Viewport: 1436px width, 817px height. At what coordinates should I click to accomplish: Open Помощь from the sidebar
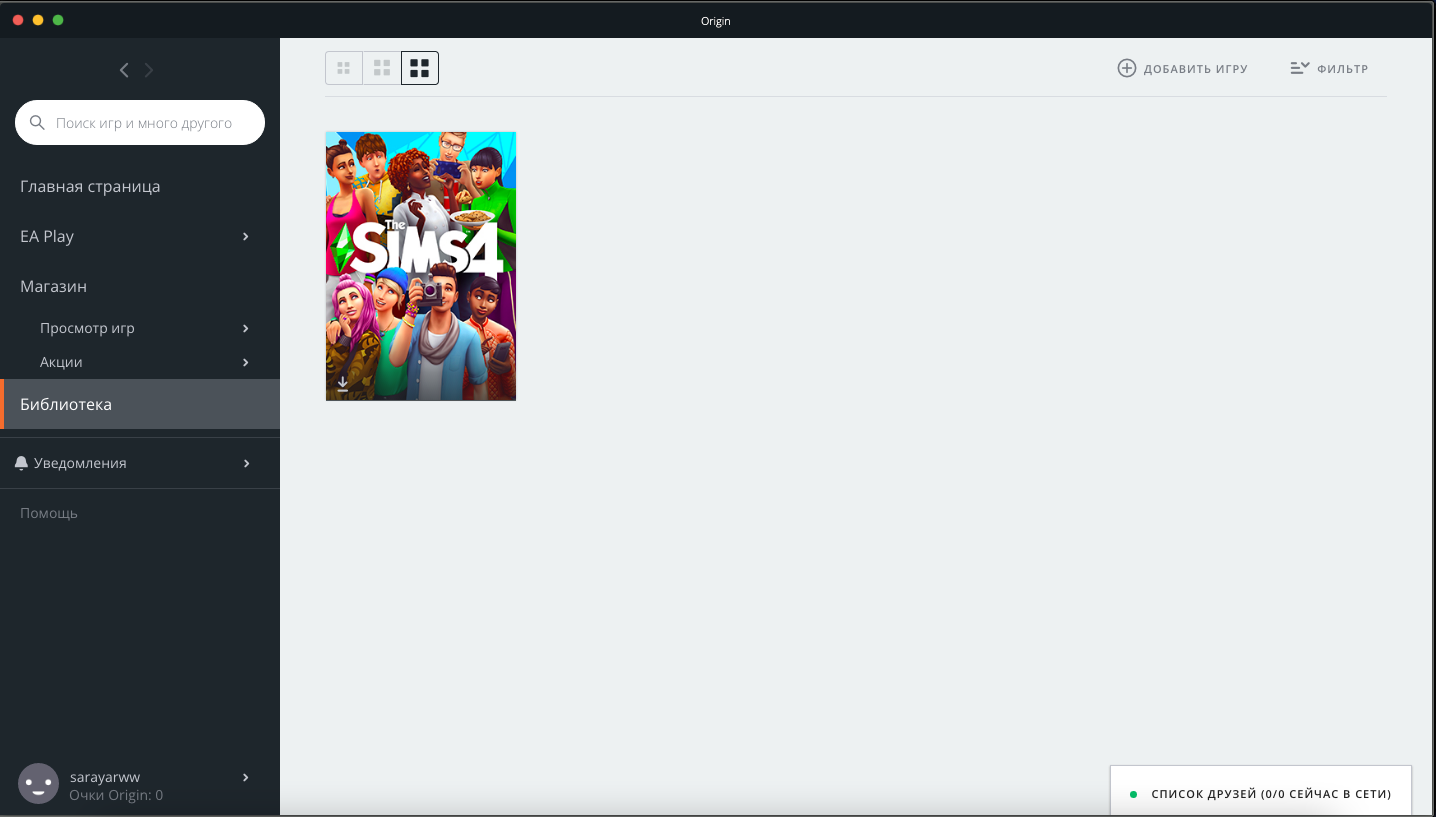pos(48,512)
